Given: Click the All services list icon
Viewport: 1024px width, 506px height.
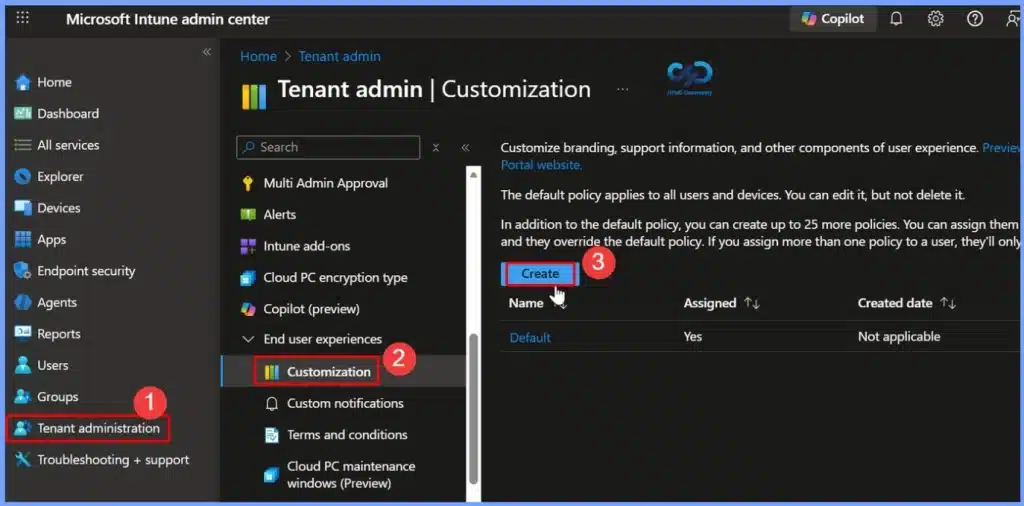Looking at the screenshot, I should (x=23, y=145).
